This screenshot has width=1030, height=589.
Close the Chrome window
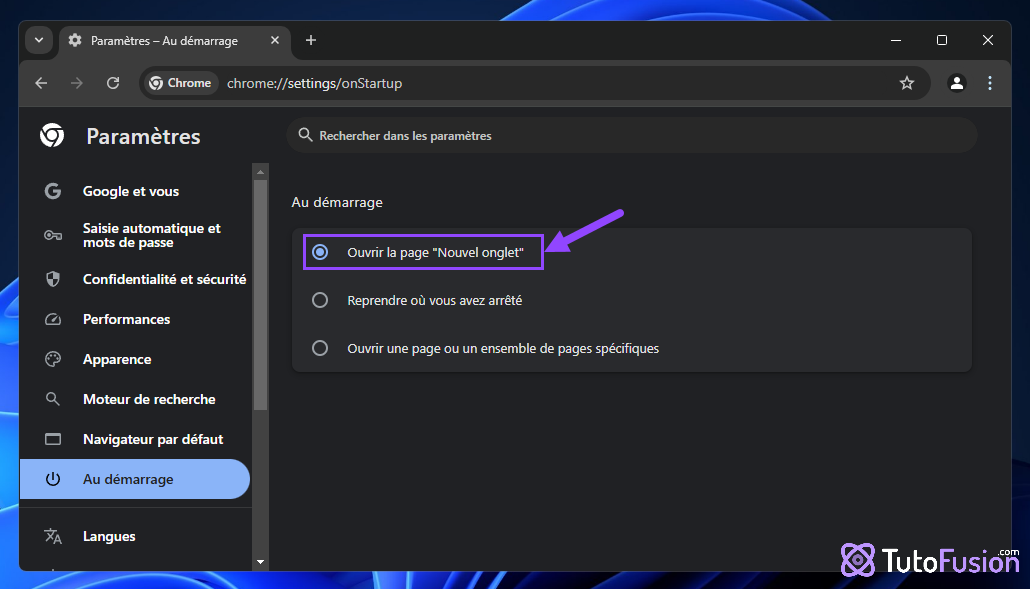click(x=987, y=41)
